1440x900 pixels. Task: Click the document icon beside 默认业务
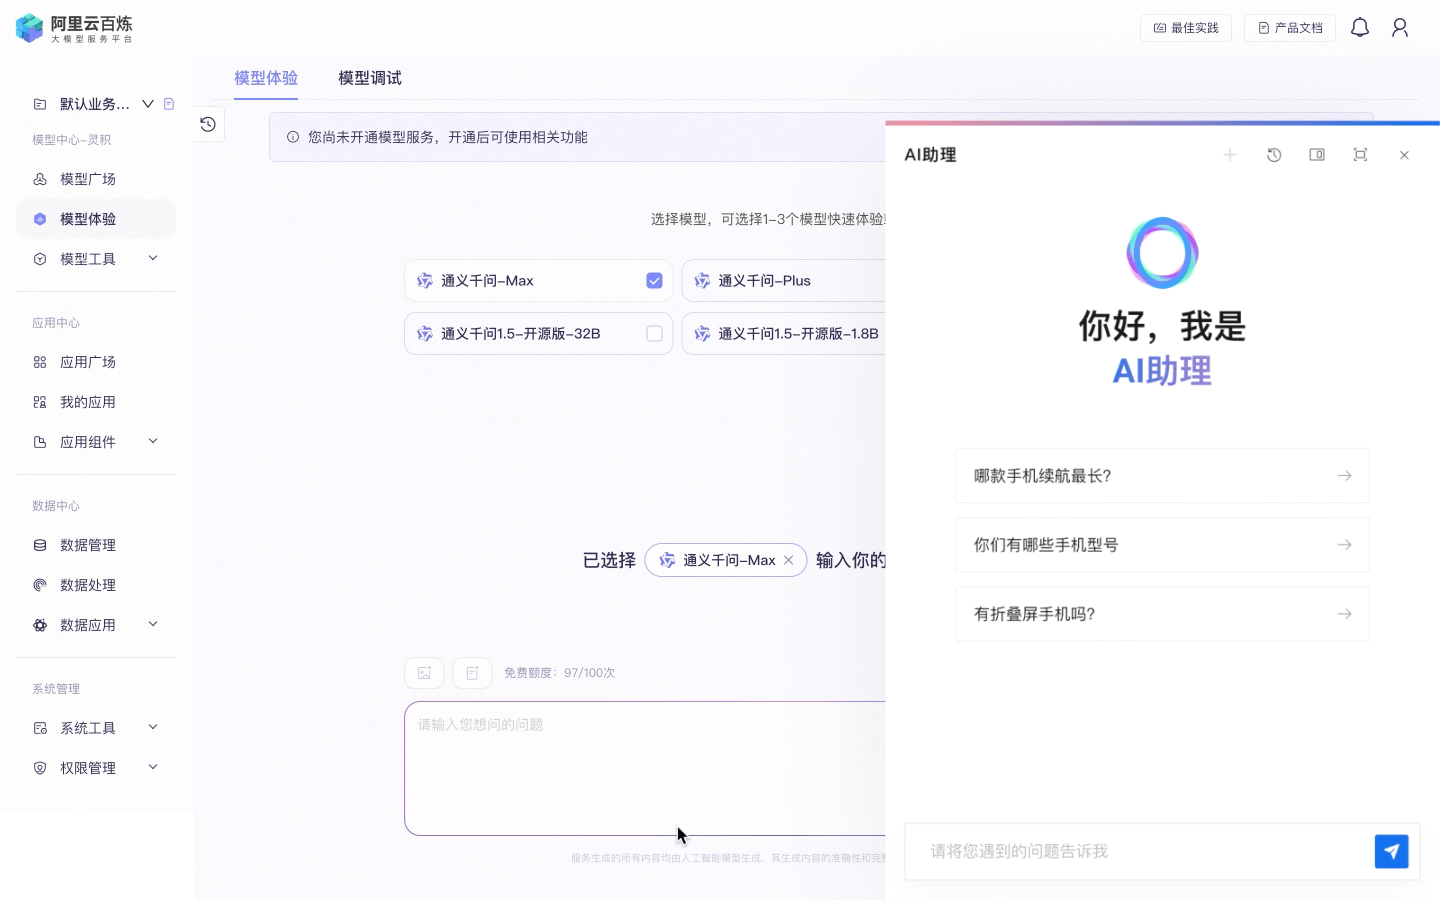click(169, 104)
